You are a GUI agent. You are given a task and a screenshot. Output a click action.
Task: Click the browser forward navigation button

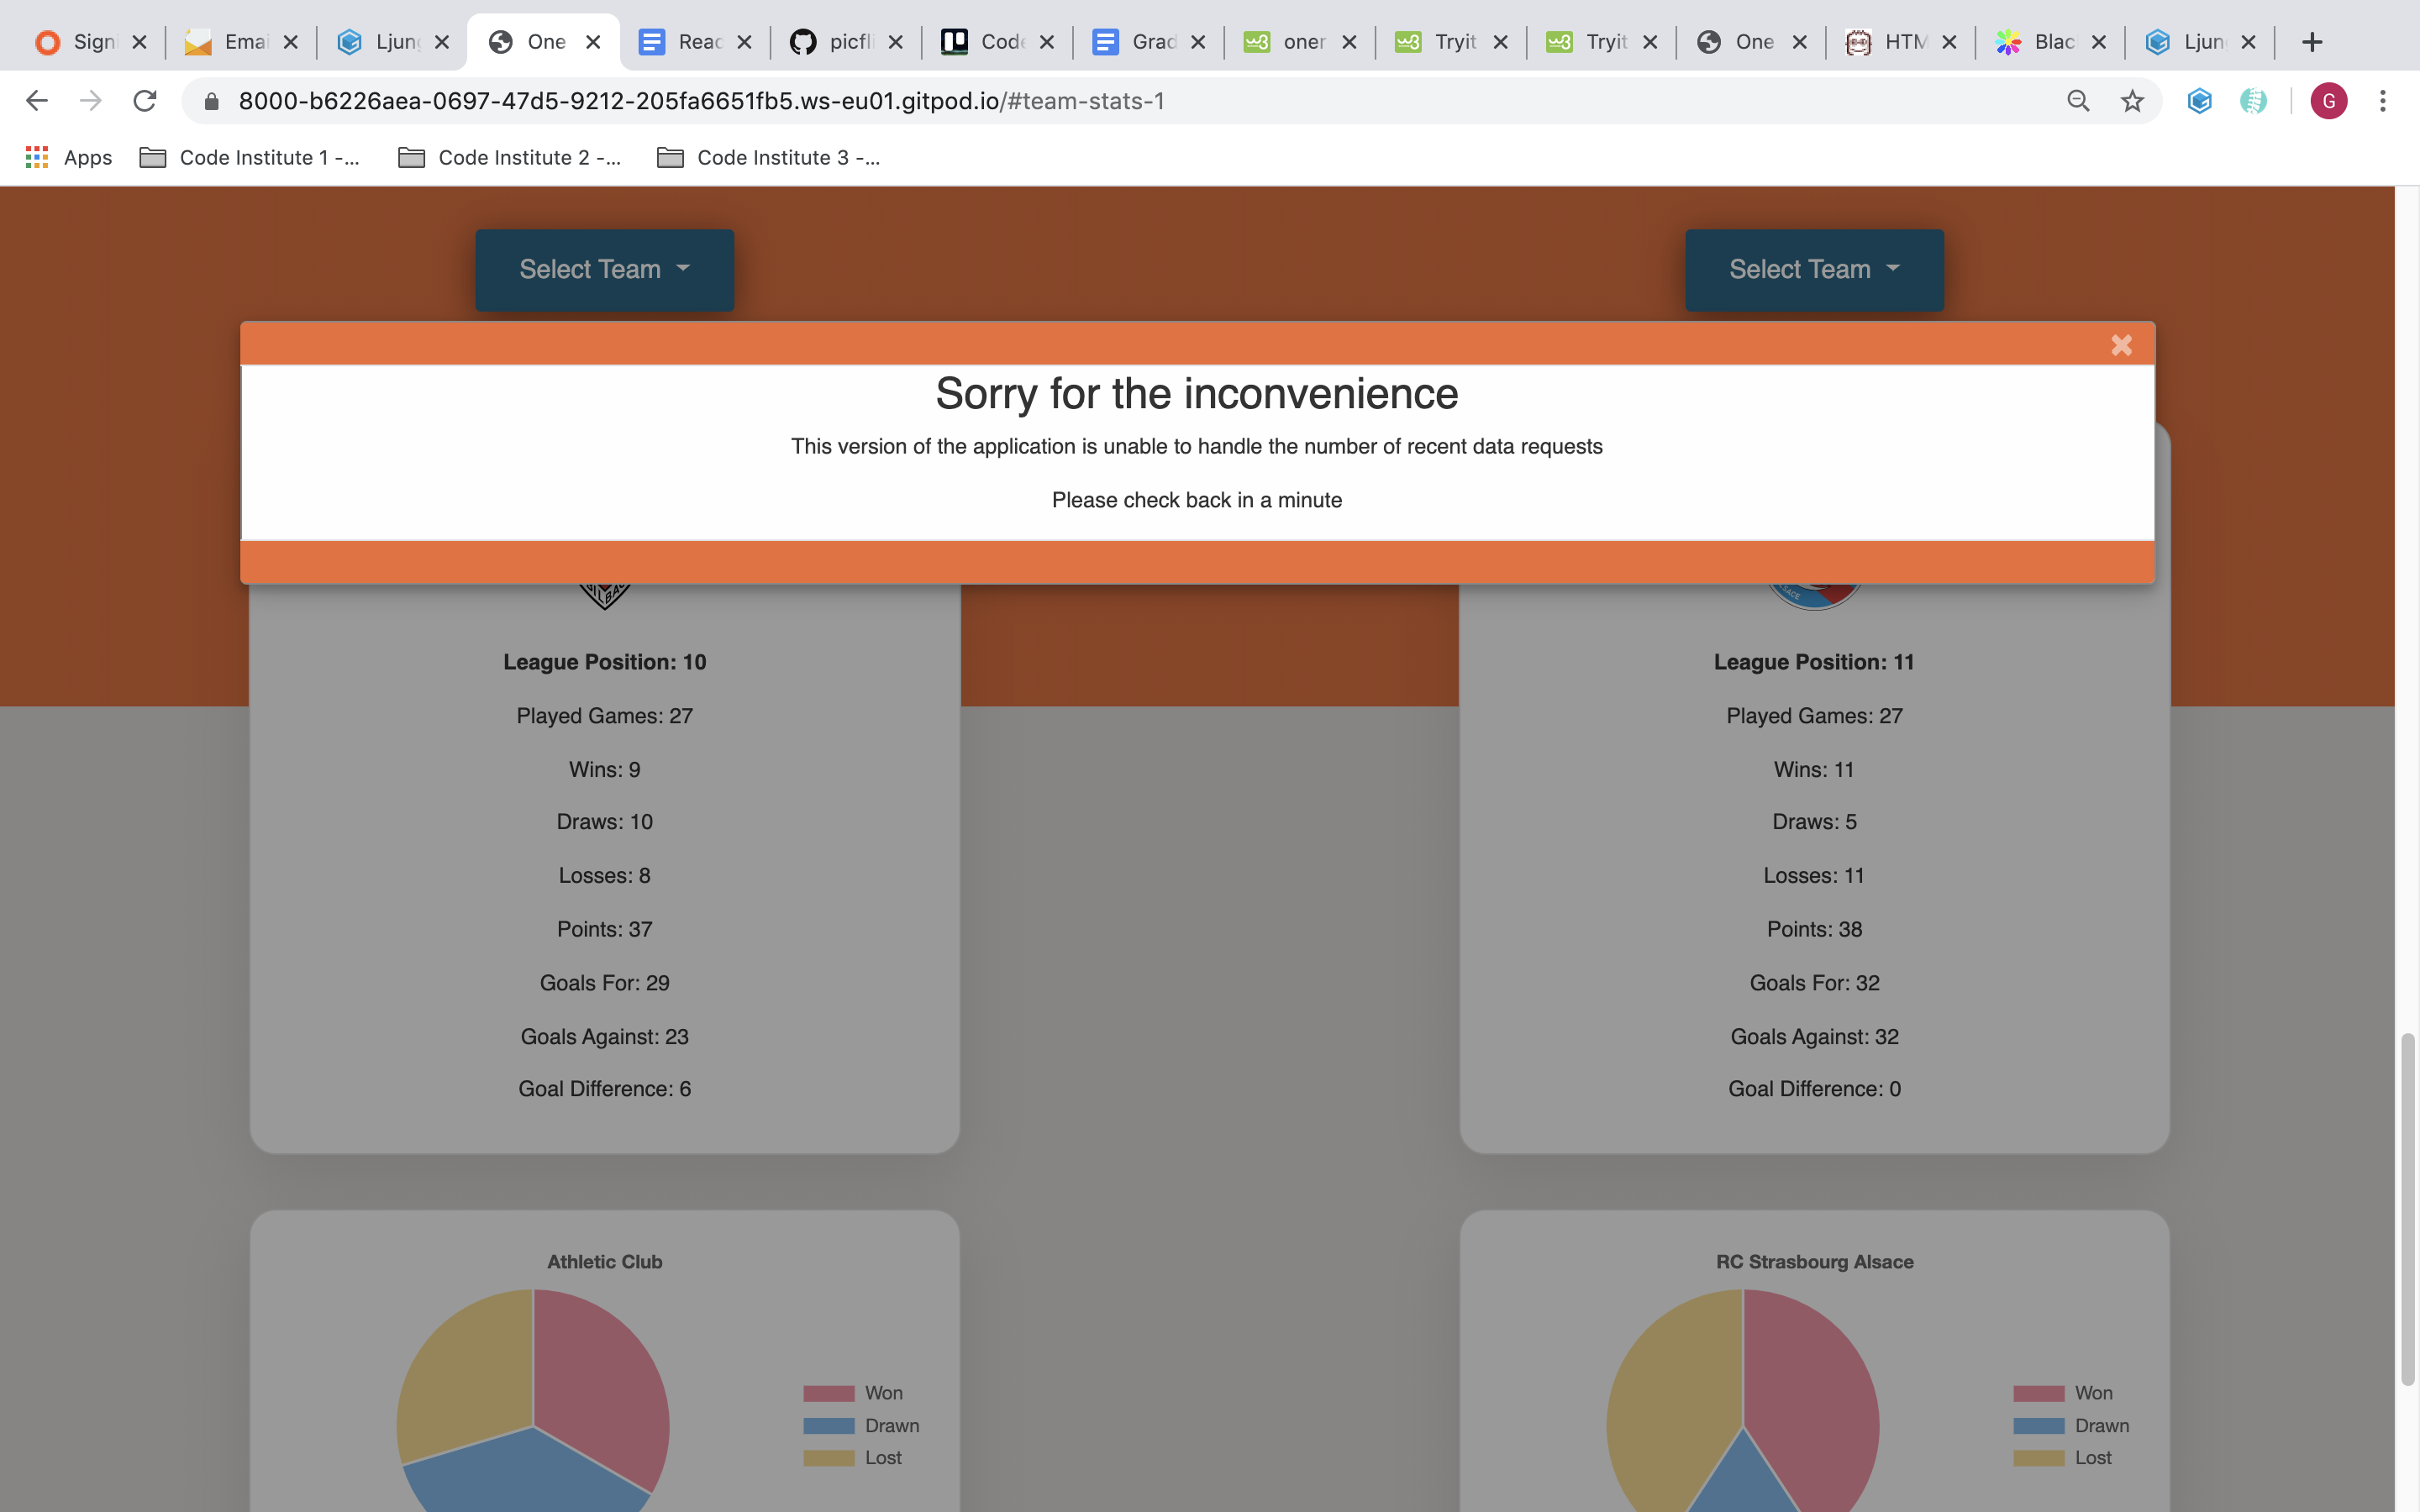coord(91,101)
